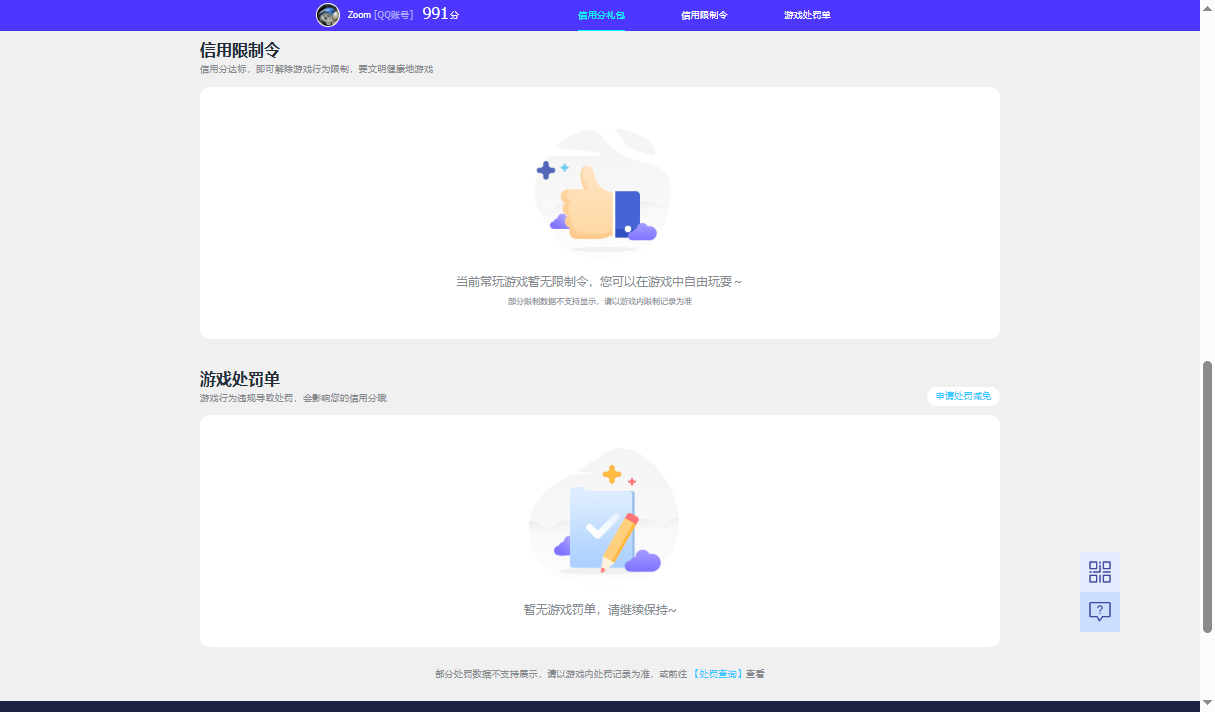The width and height of the screenshot is (1215, 712).
Task: Click the thumbs-up illustration
Action: point(600,192)
